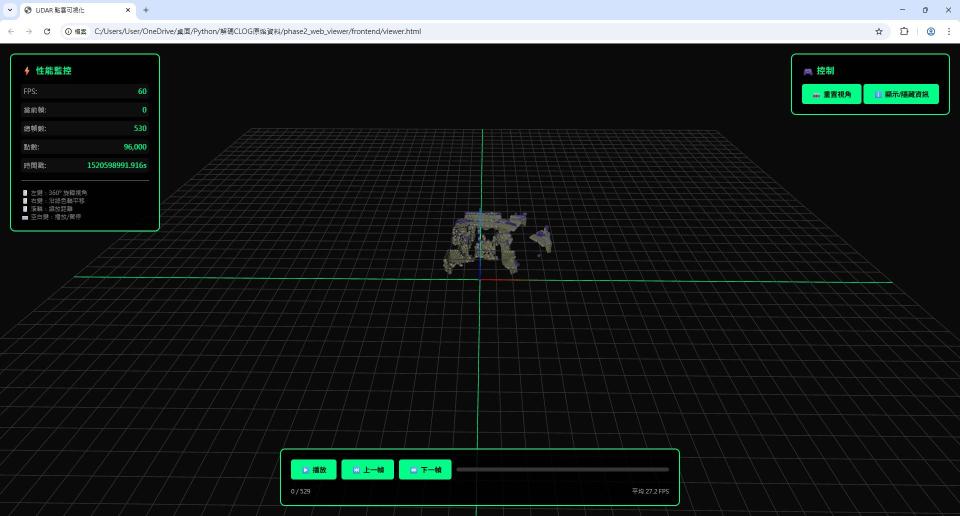Go to previous frame with 上一幀
The height and width of the screenshot is (516, 960).
pos(367,470)
